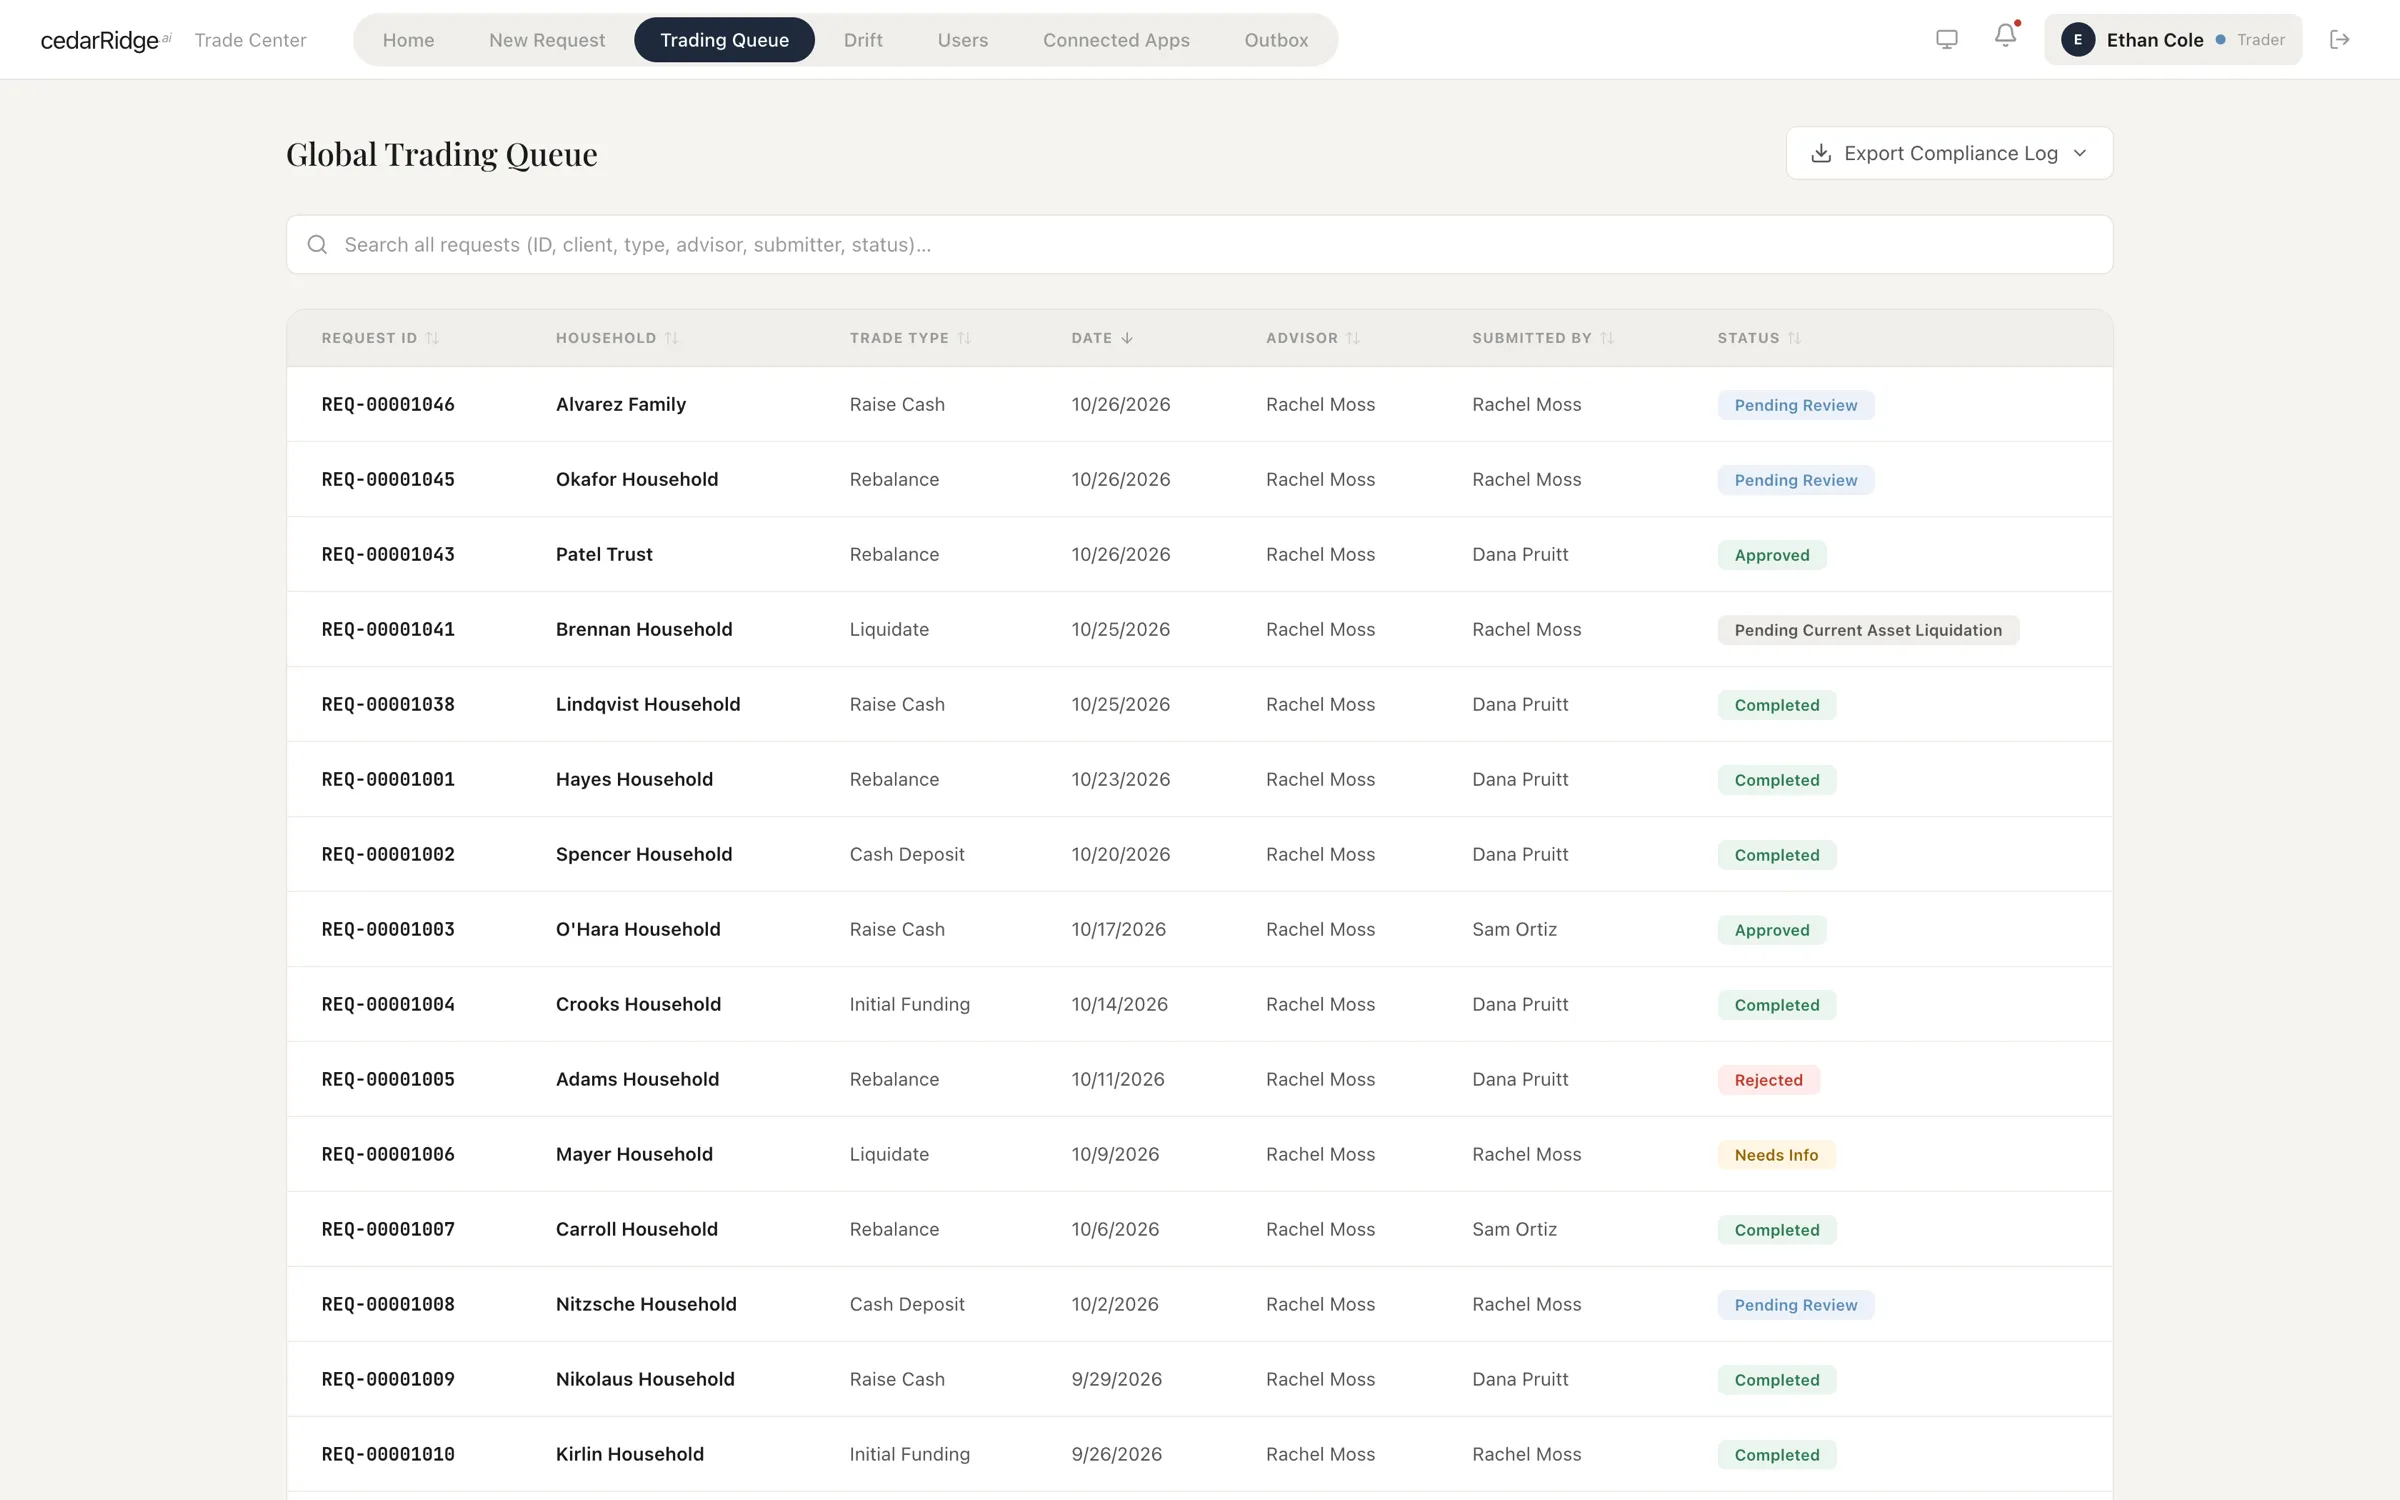Open the Connected Apps tab
Viewport: 2400px width, 1500px height.
(1116, 40)
